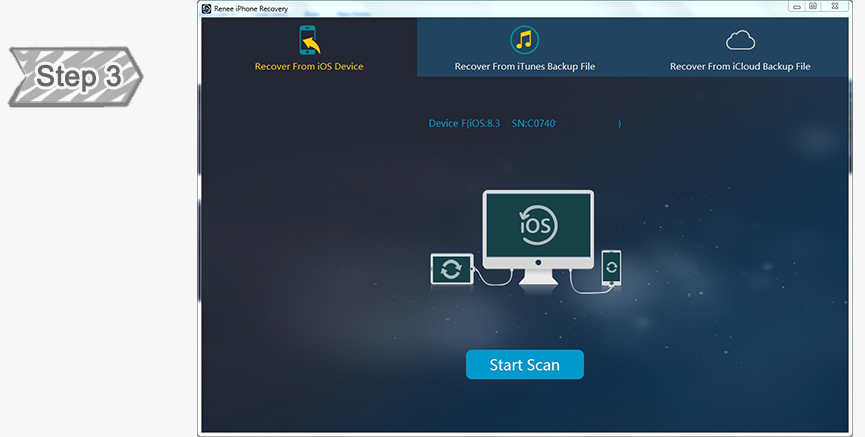This screenshot has height=437, width=865.
Task: Click the tablet illustration with sync arrows
Action: click(451, 268)
